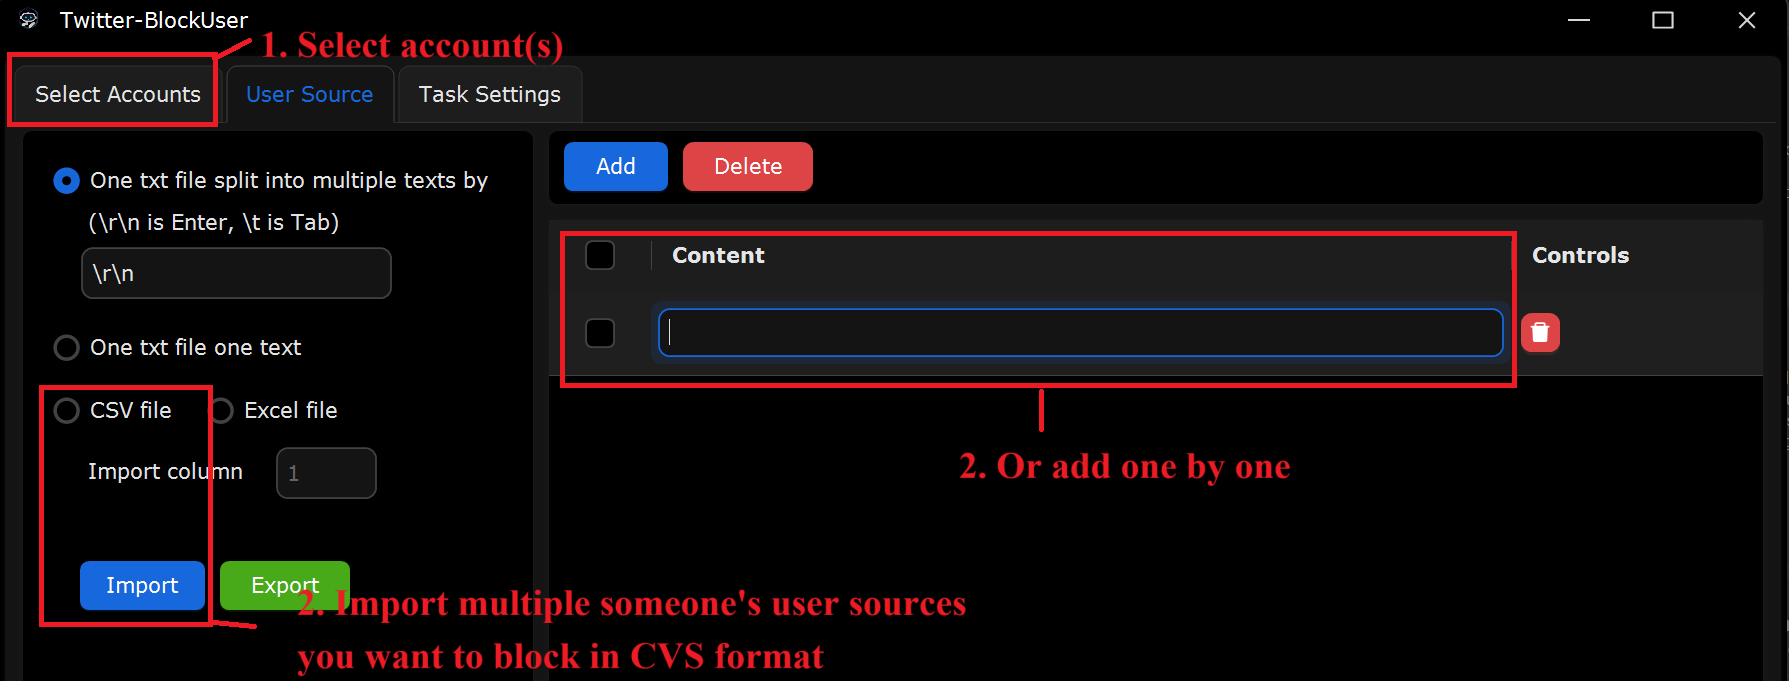Tick the select-all checkbox in Content header
This screenshot has height=681, width=1789.
point(600,255)
